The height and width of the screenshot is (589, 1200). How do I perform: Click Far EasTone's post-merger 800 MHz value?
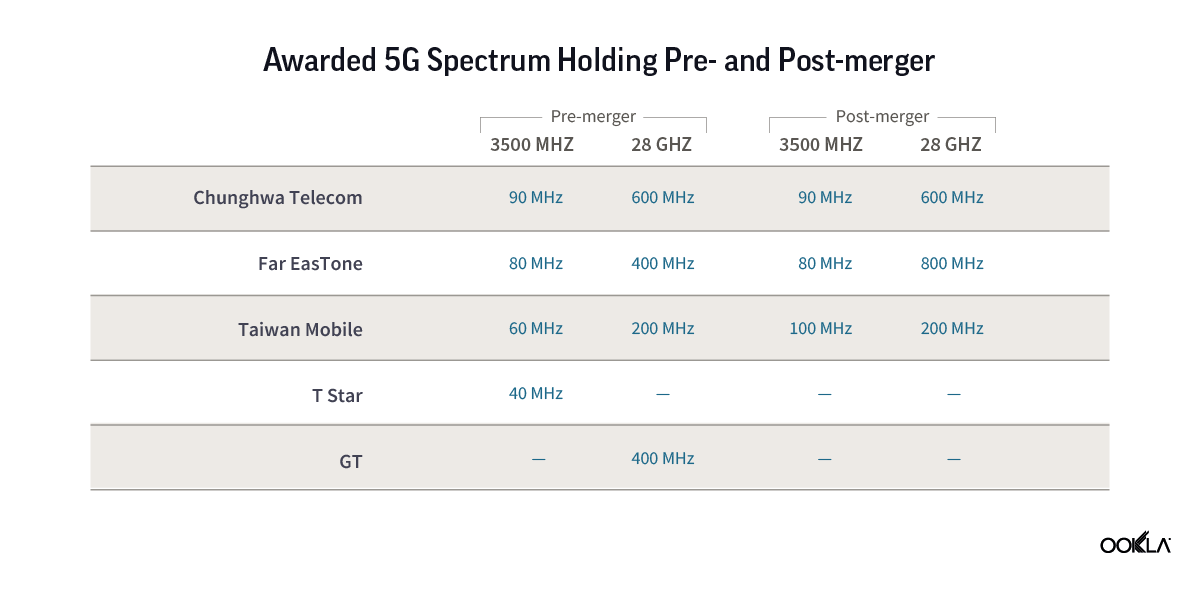(x=952, y=264)
